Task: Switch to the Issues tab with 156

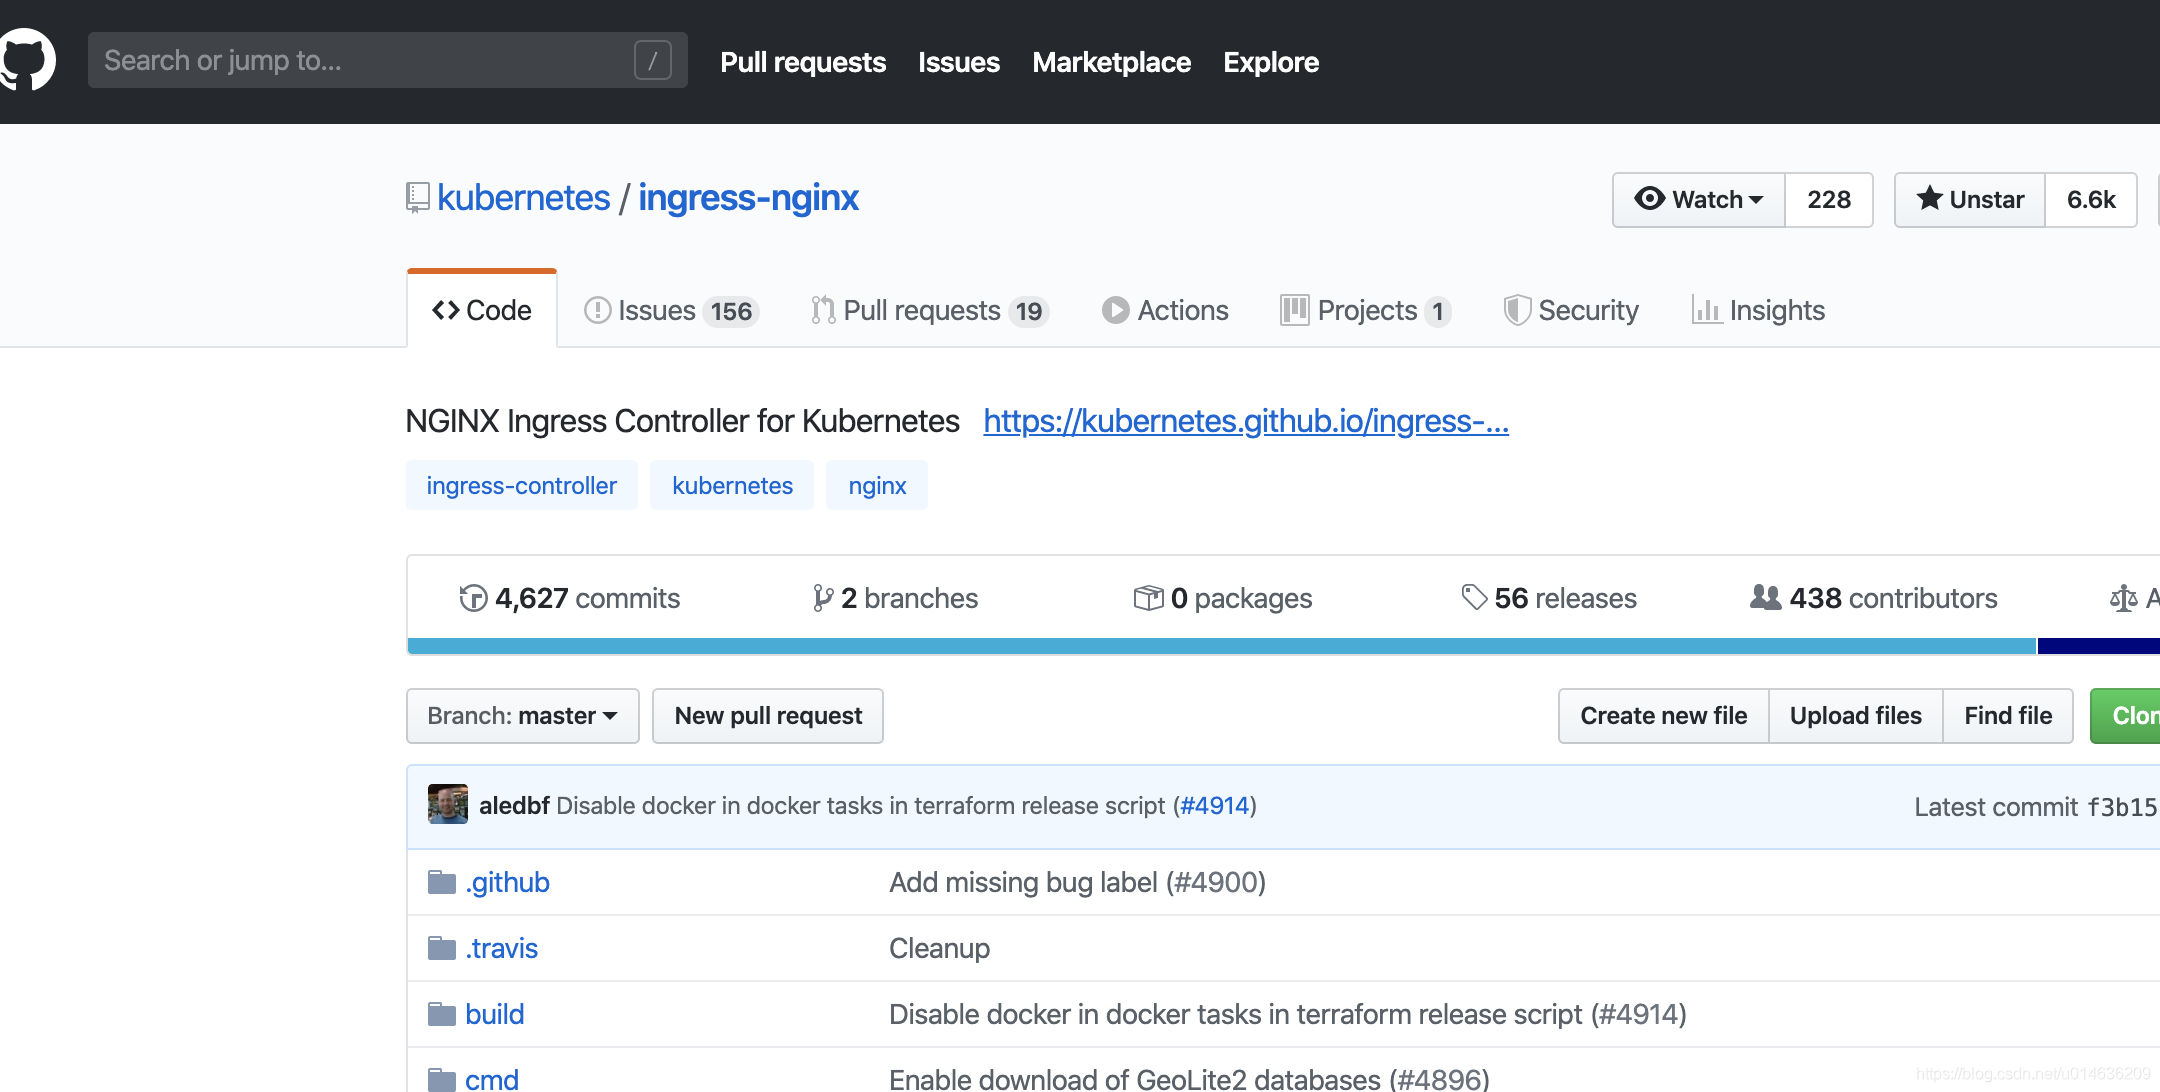Action: (671, 310)
